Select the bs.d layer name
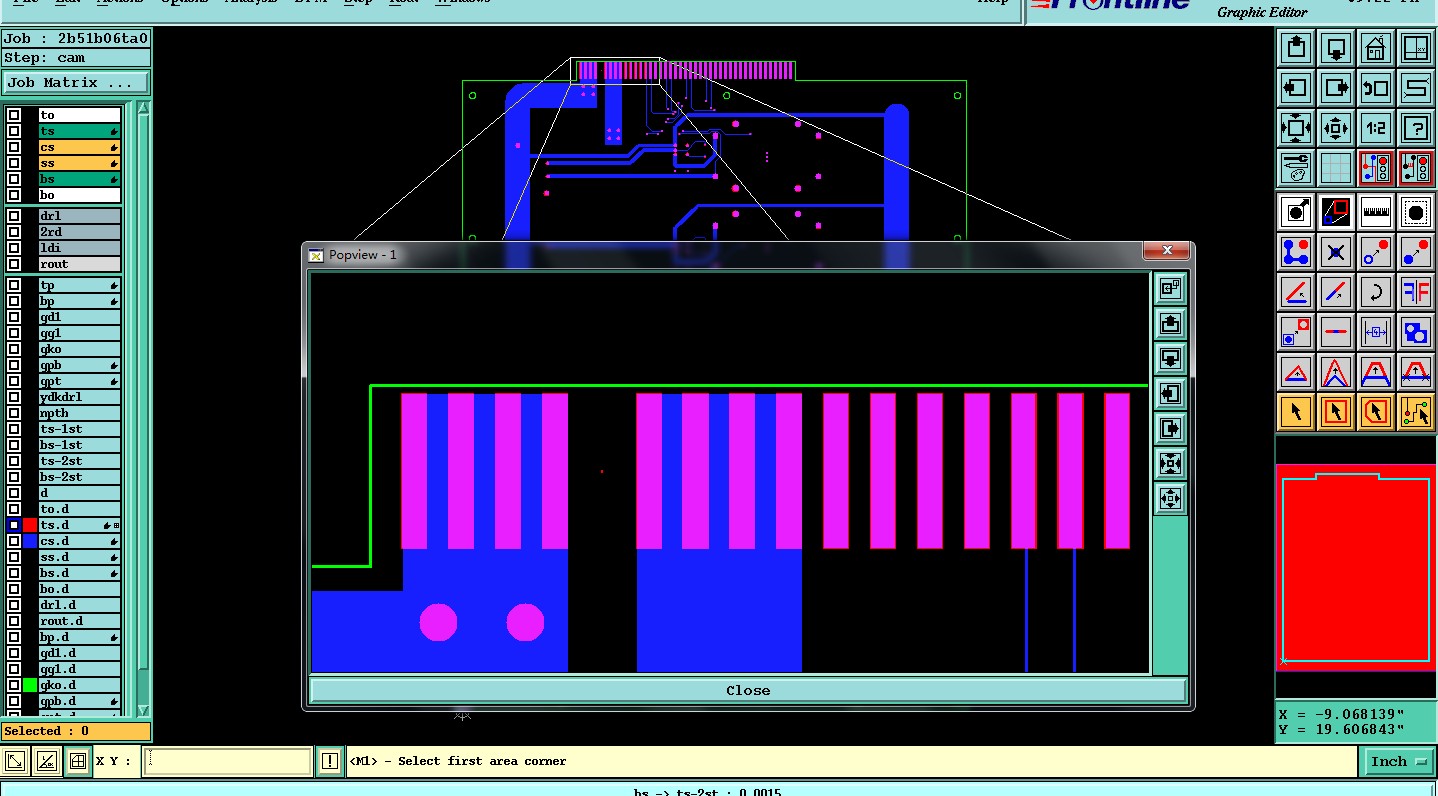Viewport: 1438px width, 796px height. (x=79, y=573)
